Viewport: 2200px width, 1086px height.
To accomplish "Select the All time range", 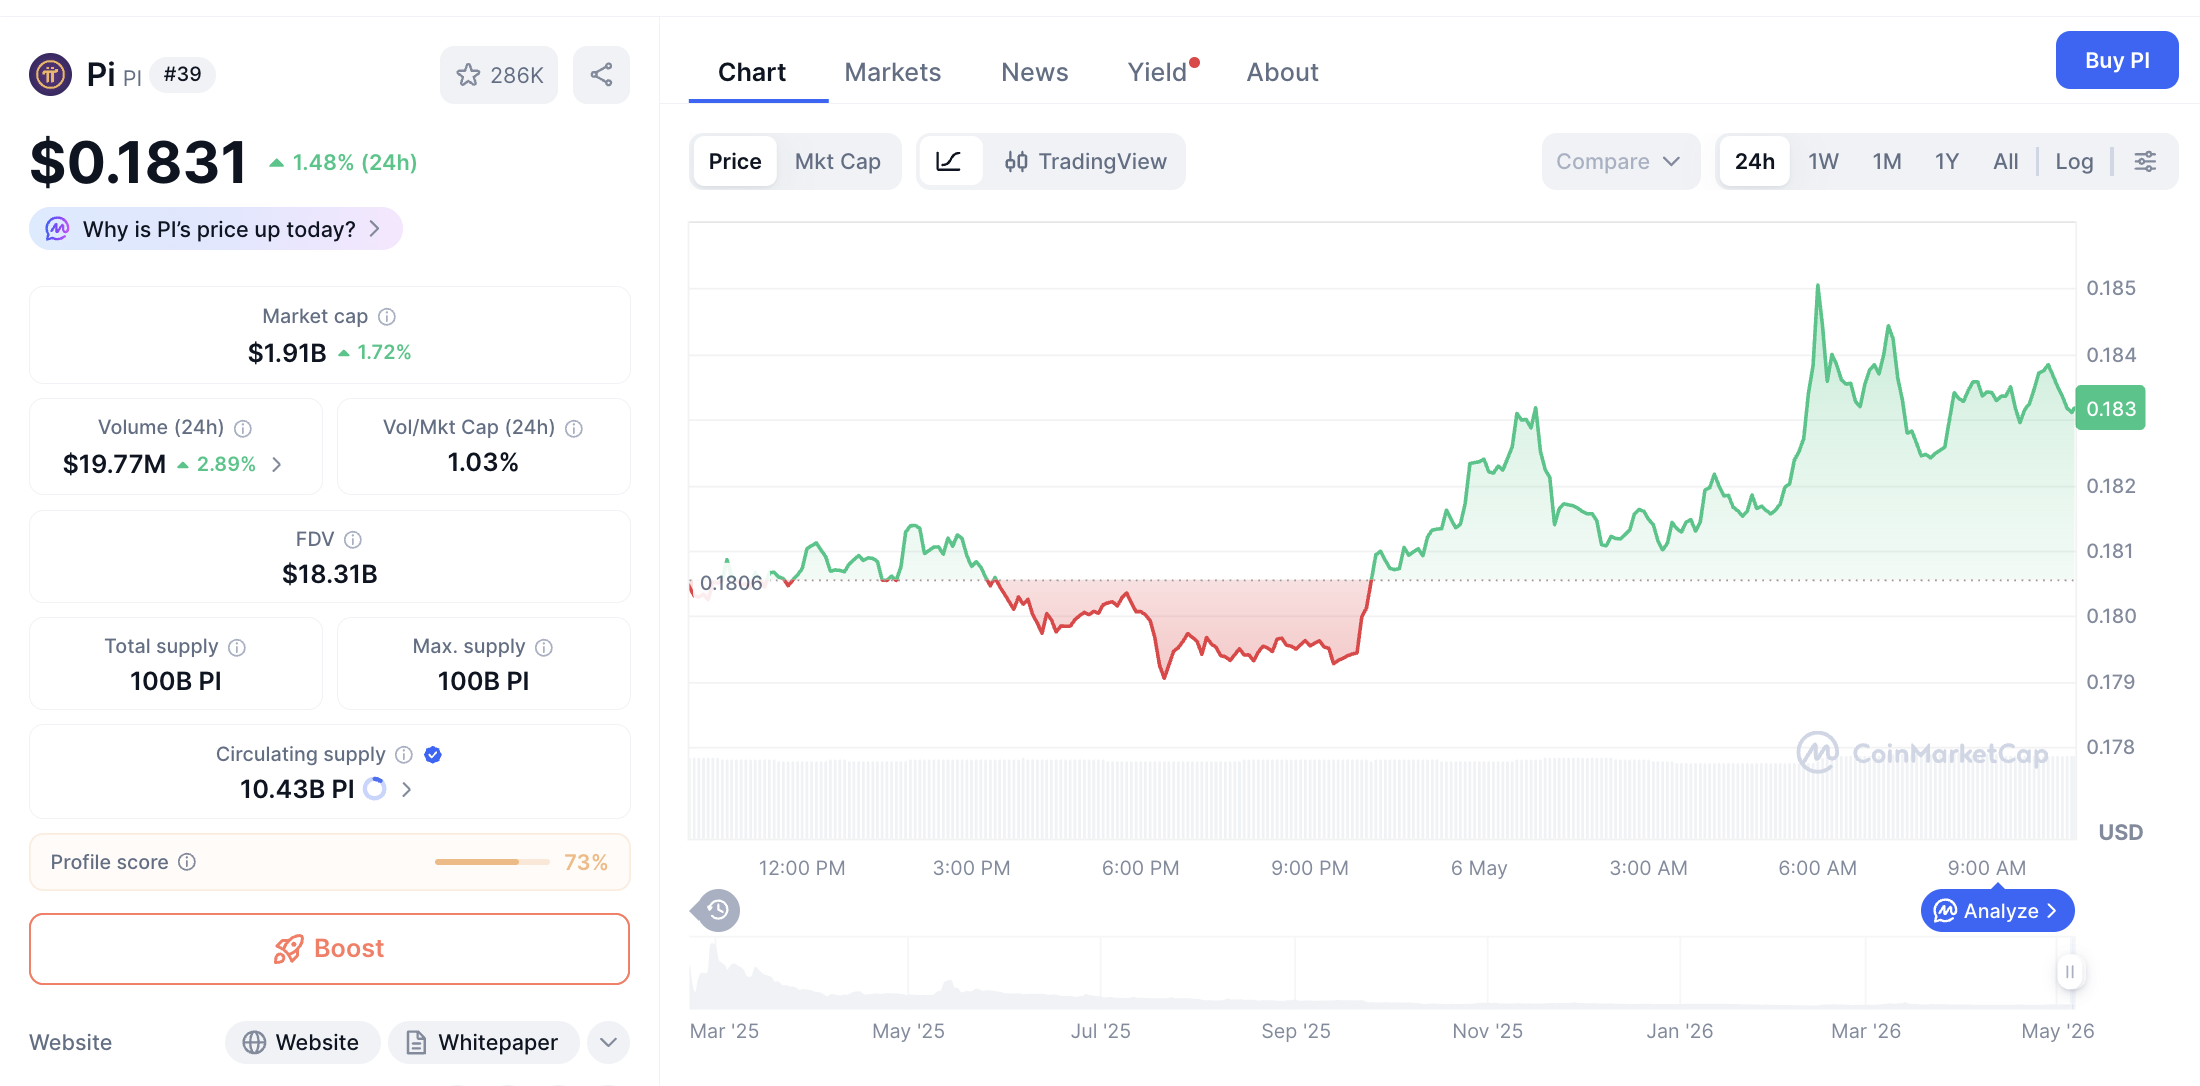I will point(2006,161).
